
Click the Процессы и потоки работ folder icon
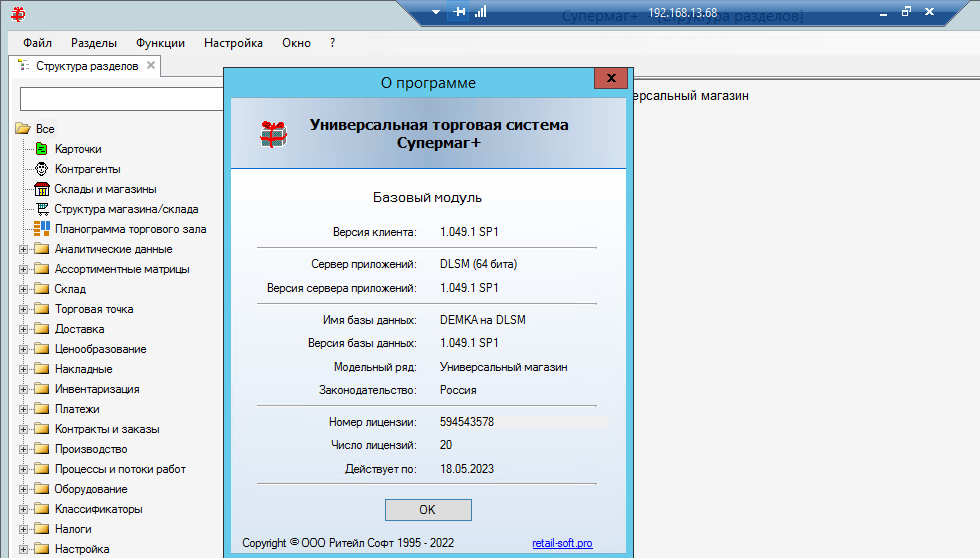pyautogui.click(x=42, y=469)
